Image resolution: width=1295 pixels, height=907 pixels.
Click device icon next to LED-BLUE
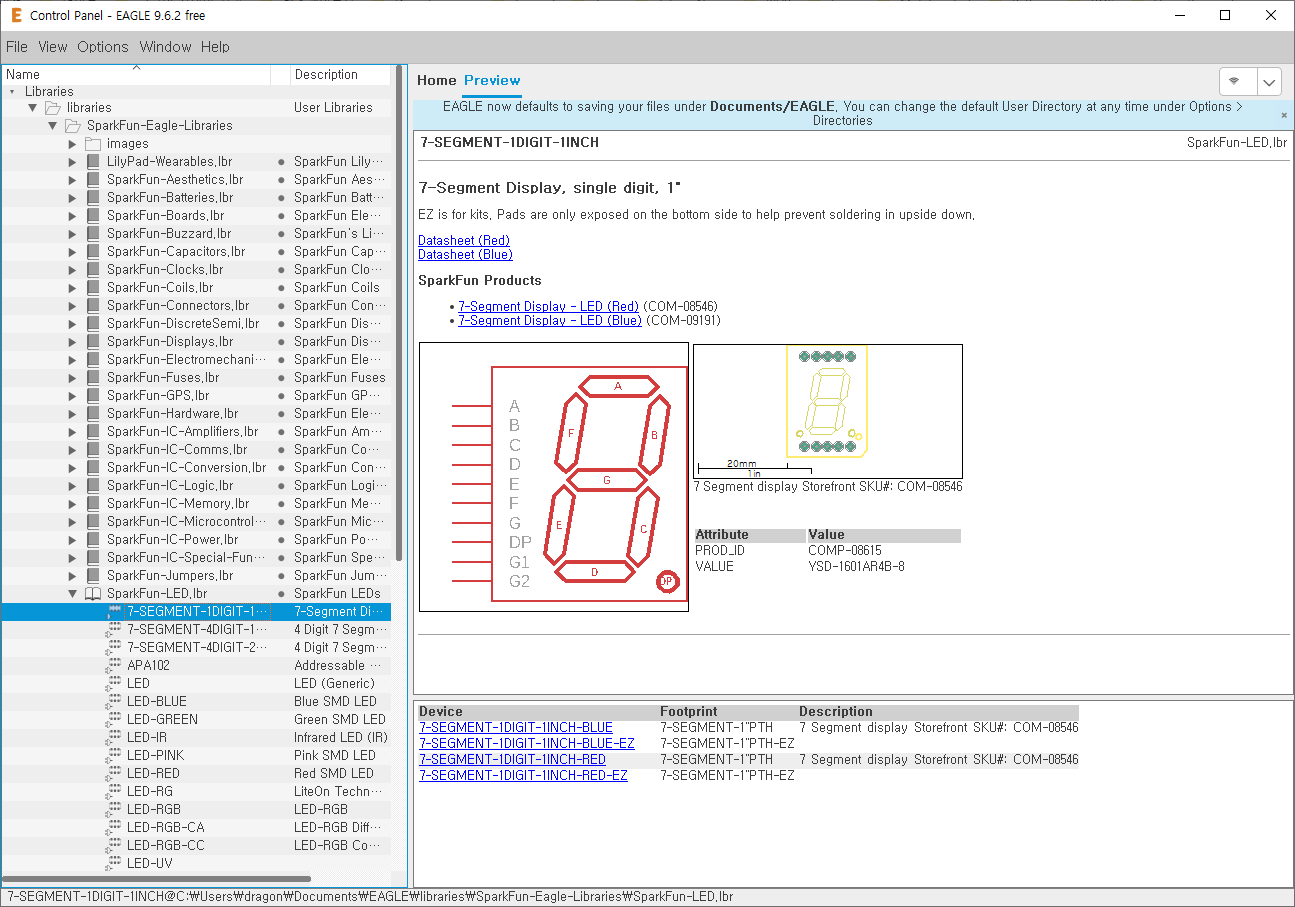pos(113,701)
